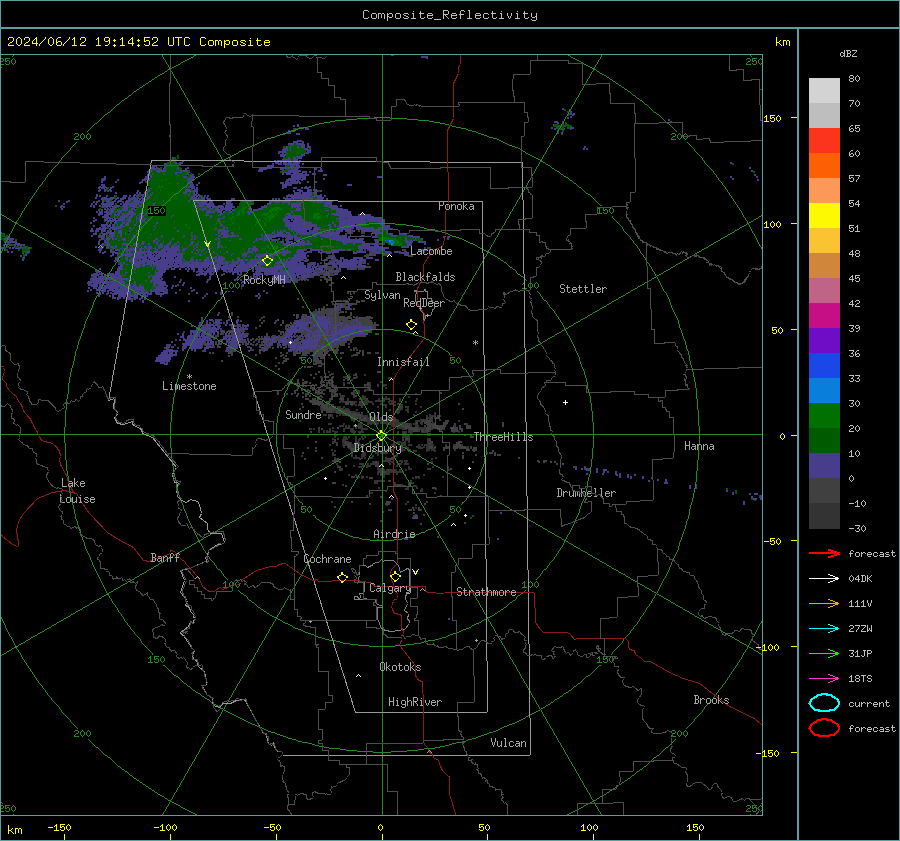The image size is (900, 841).
Task: Click the white 04DK arrow icon
Action: (x=824, y=578)
